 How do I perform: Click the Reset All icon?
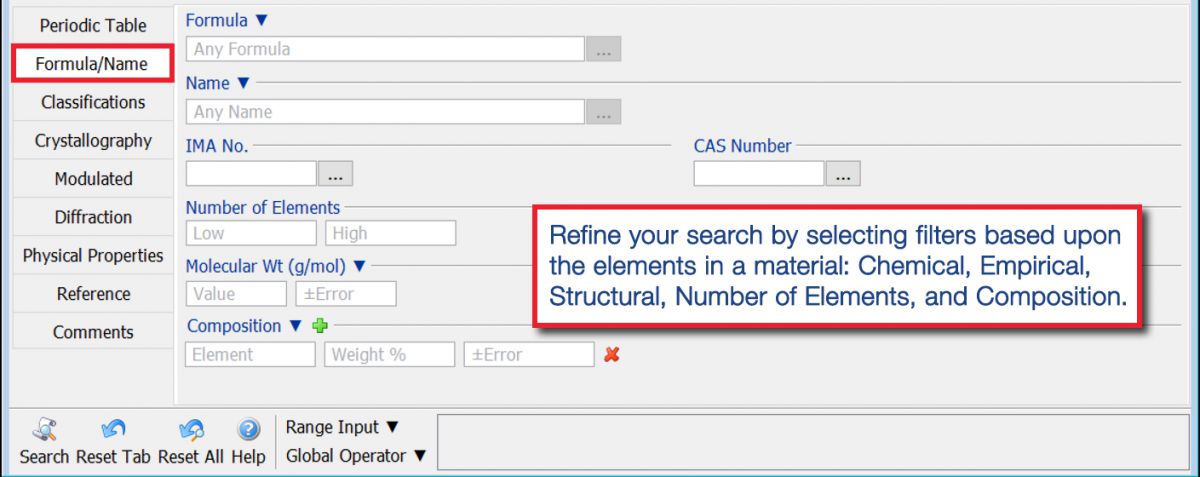[x=191, y=431]
